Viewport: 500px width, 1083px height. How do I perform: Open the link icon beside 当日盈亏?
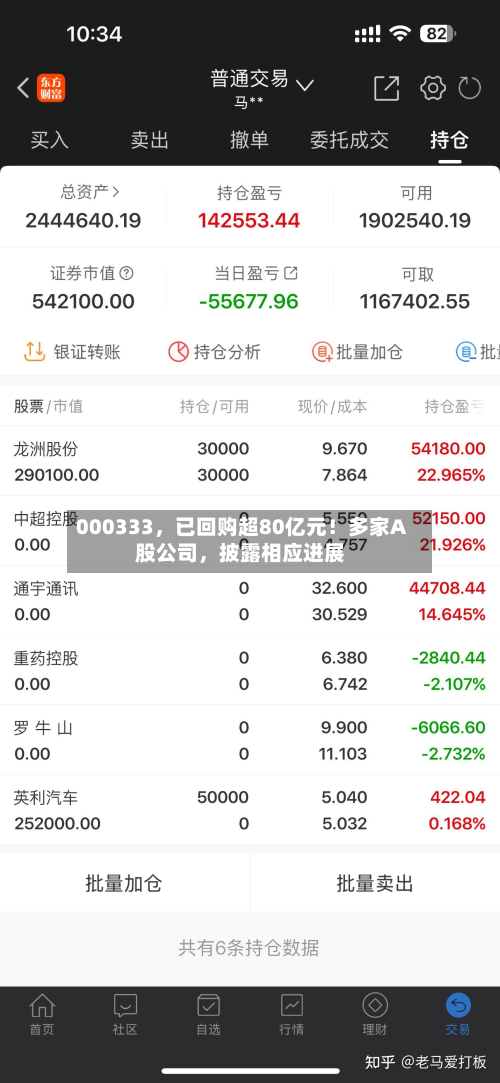pos(291,273)
